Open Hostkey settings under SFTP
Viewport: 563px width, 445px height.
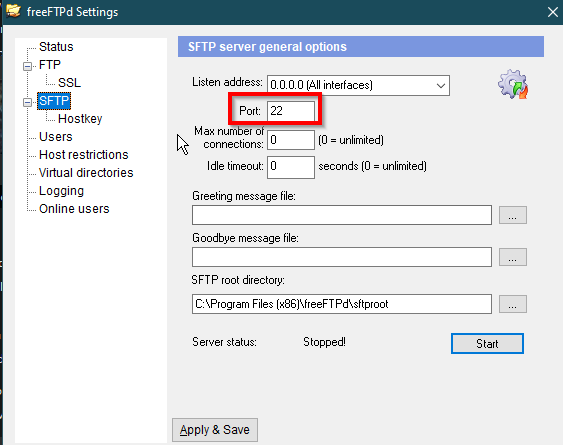(x=80, y=119)
